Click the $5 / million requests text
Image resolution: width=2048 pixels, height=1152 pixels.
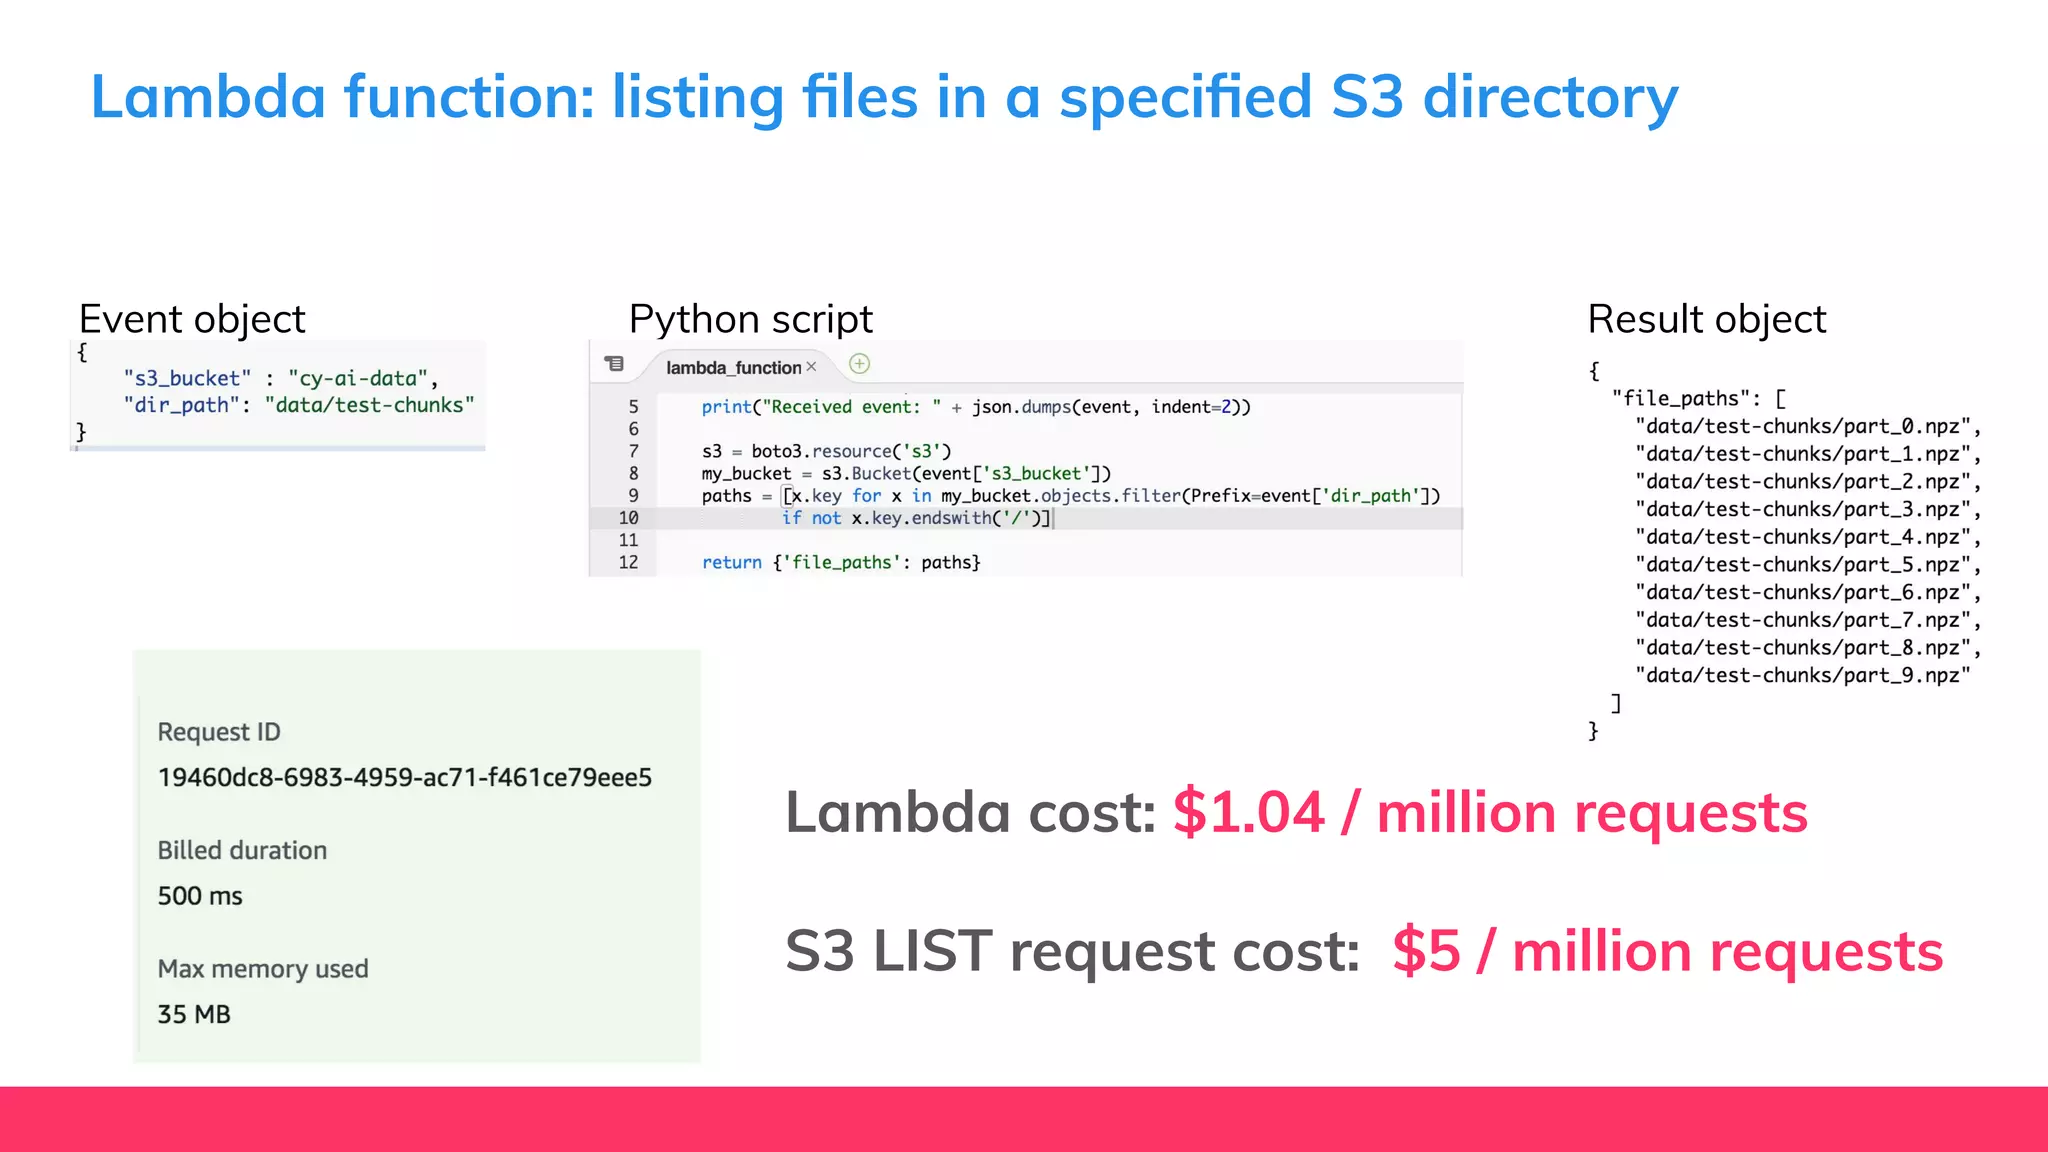(1667, 951)
